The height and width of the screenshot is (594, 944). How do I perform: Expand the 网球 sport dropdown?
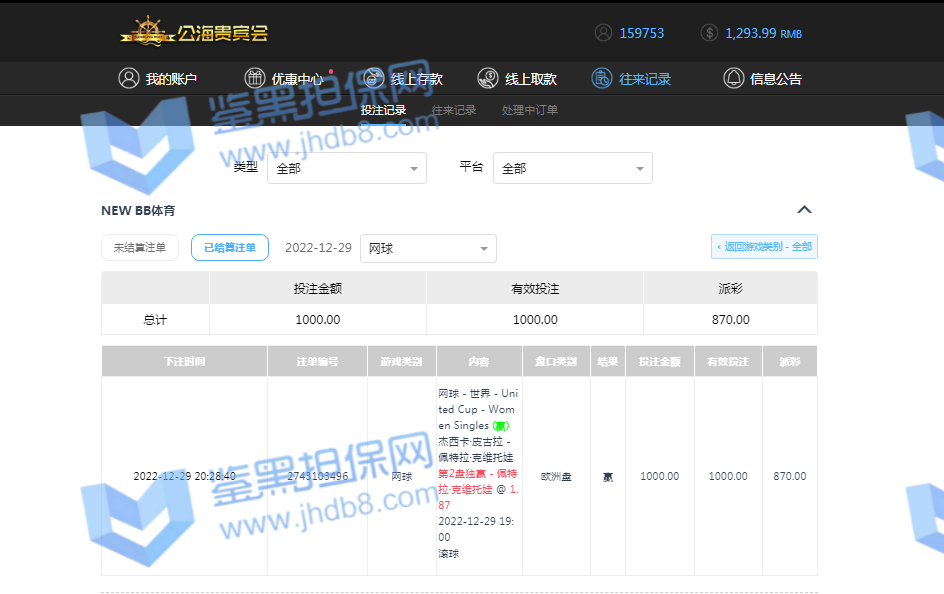428,248
